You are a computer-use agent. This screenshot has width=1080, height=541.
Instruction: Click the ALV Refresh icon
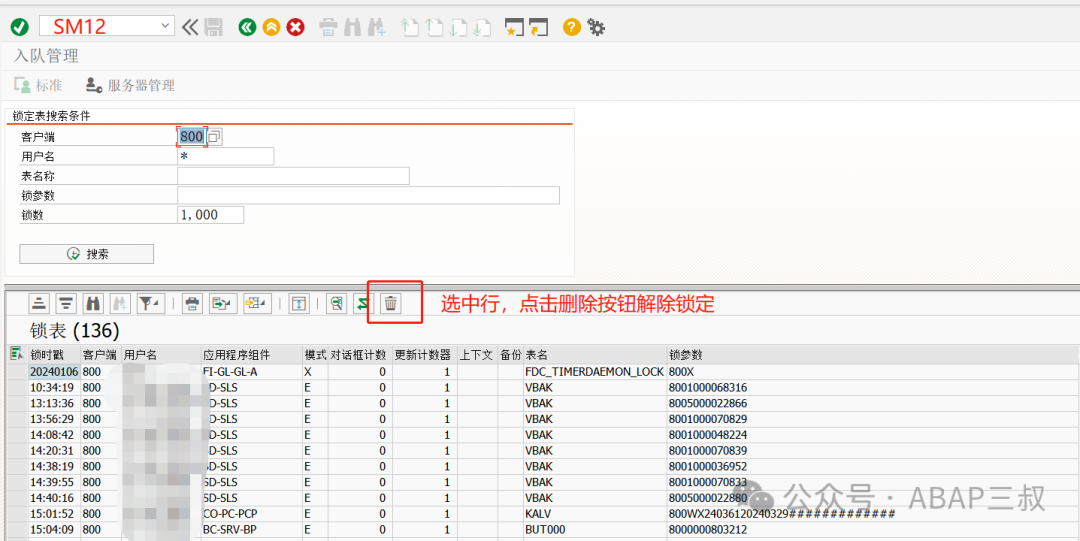point(363,303)
